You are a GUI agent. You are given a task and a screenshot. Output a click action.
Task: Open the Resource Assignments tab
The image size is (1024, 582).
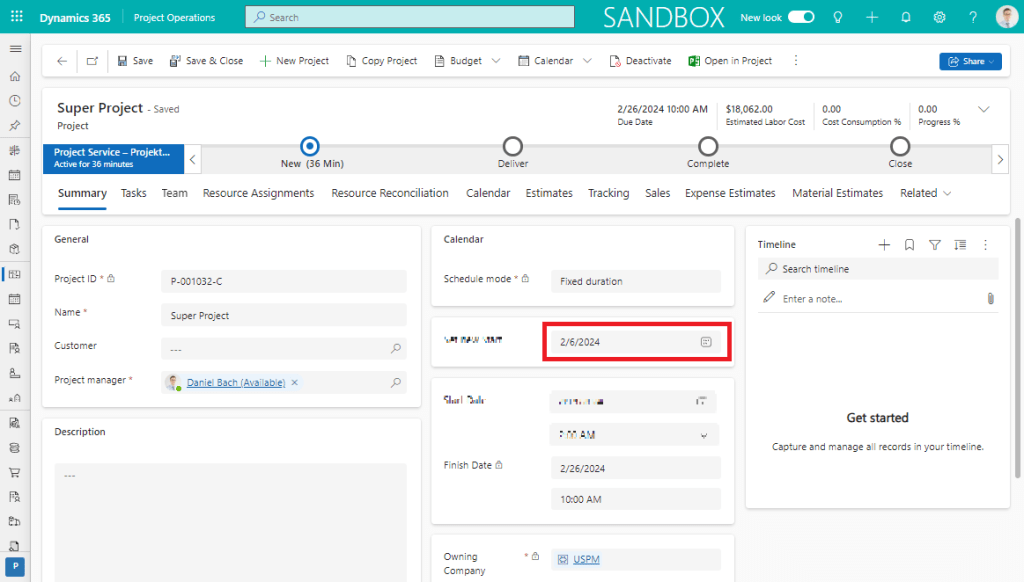[x=258, y=193]
